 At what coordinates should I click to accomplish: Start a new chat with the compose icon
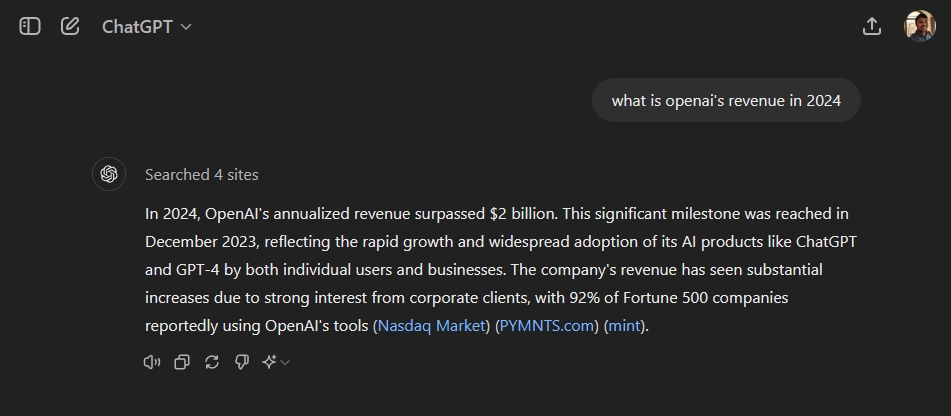tap(70, 27)
